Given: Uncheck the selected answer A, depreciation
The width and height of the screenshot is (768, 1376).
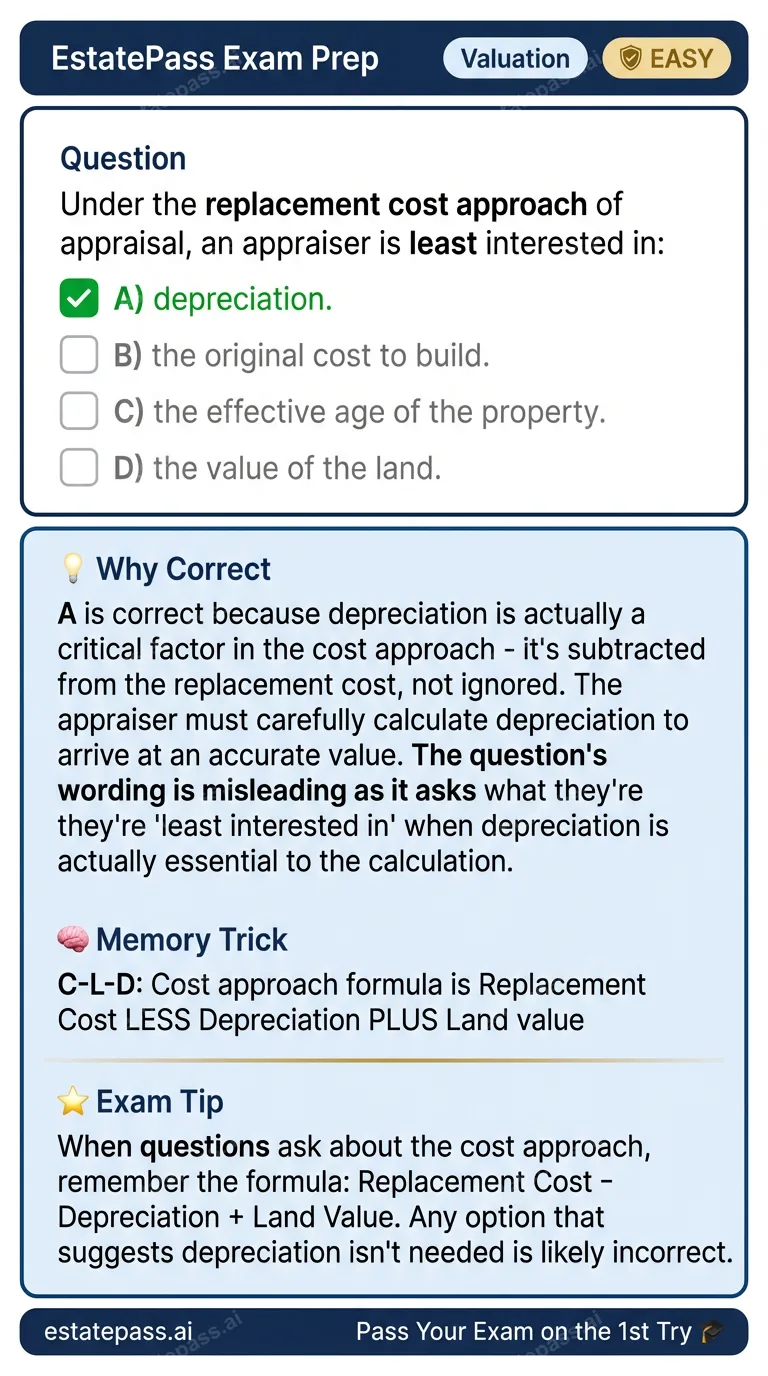Looking at the screenshot, I should (x=79, y=298).
